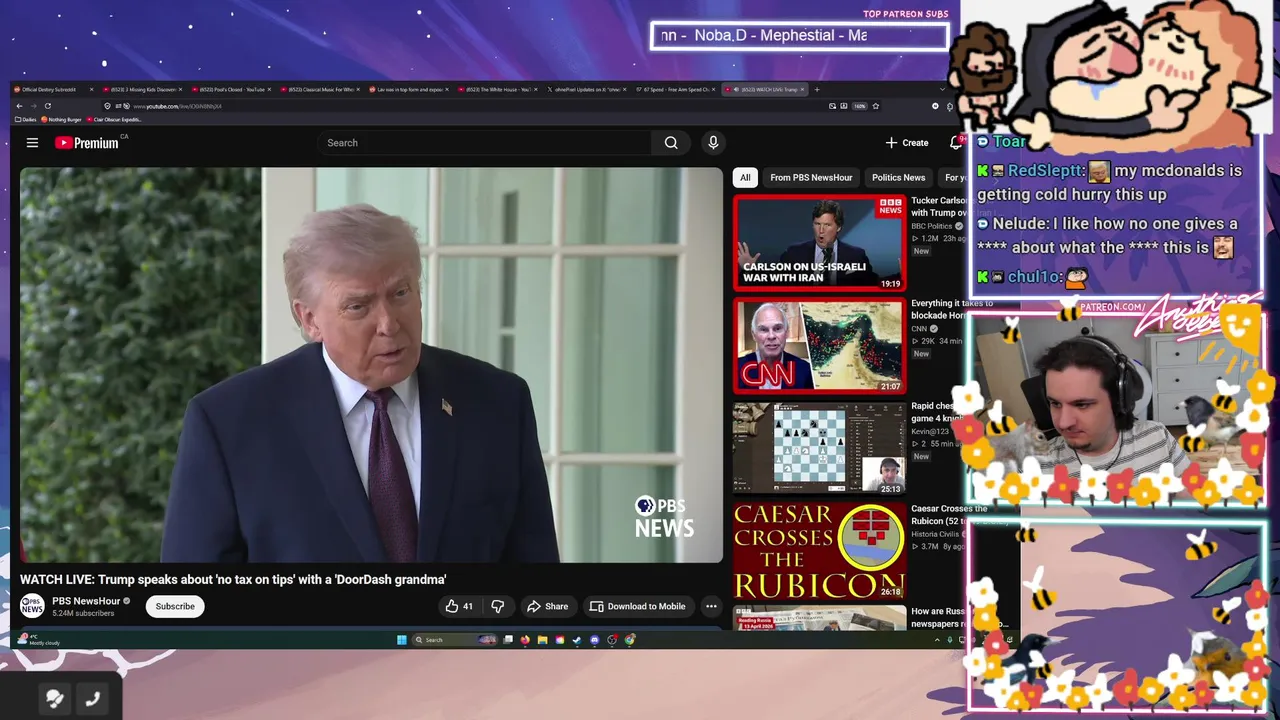Click video title 'WATCH LIVE: Trump speaks'
1280x720 pixels.
pyautogui.click(x=233, y=580)
